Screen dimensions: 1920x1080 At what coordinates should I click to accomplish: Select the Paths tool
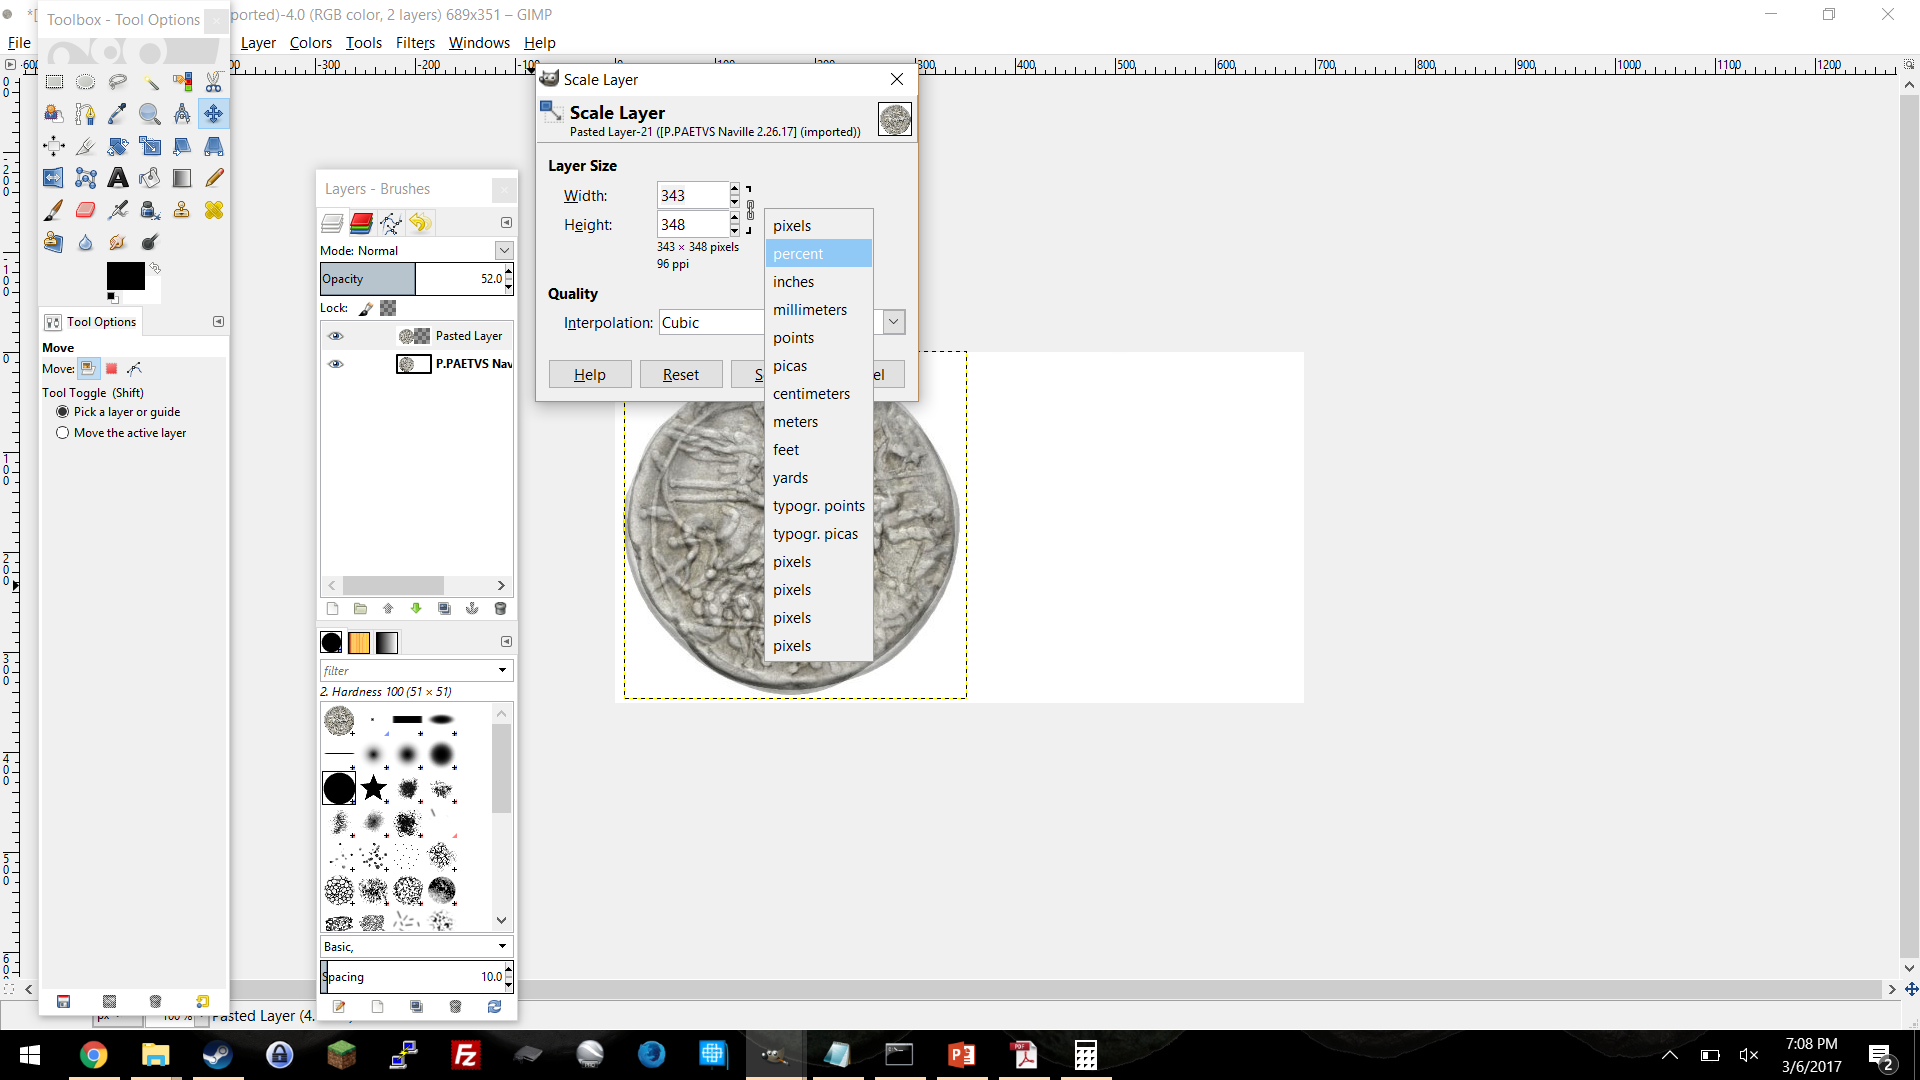86,114
